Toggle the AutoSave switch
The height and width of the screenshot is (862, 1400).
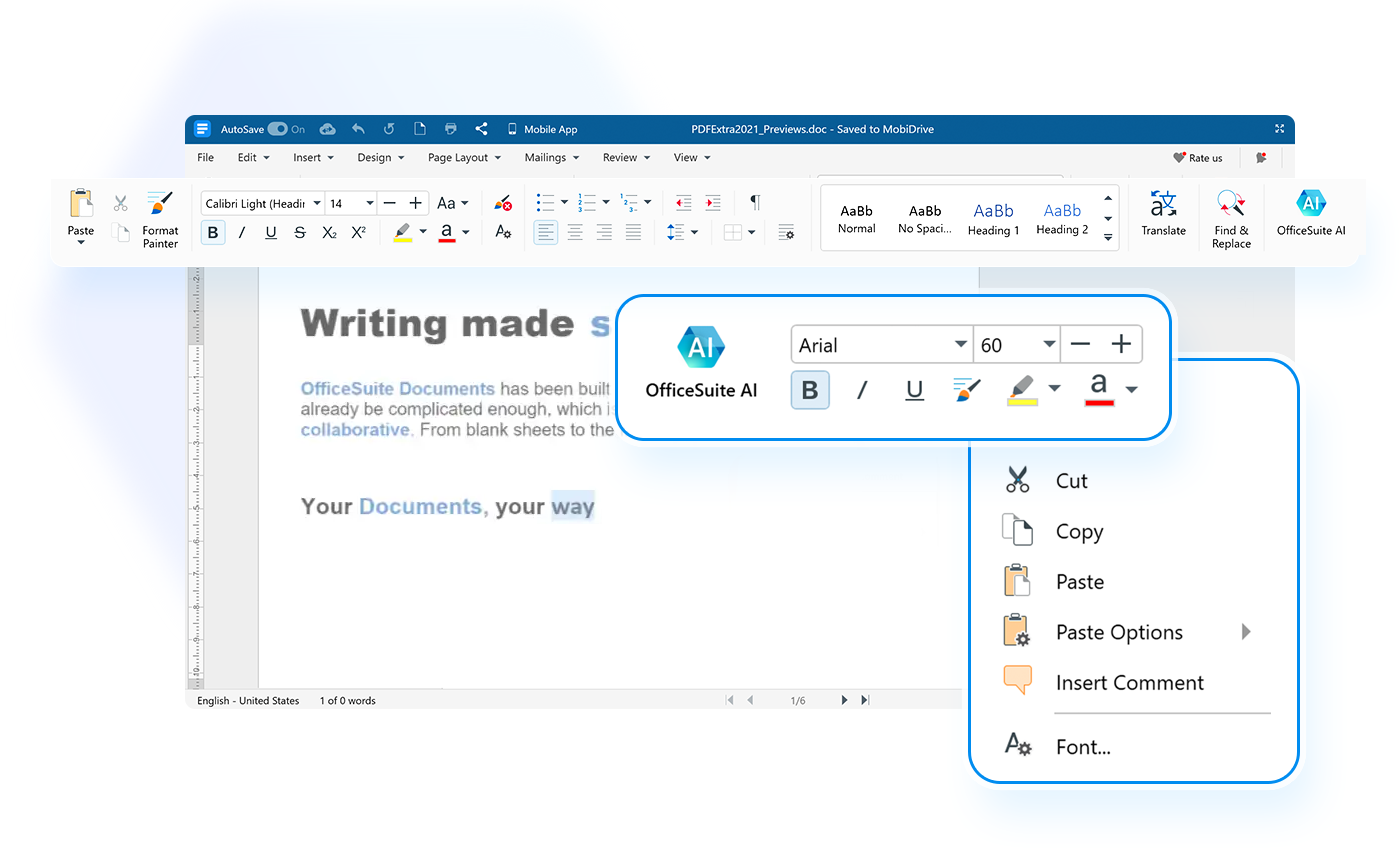[277, 129]
